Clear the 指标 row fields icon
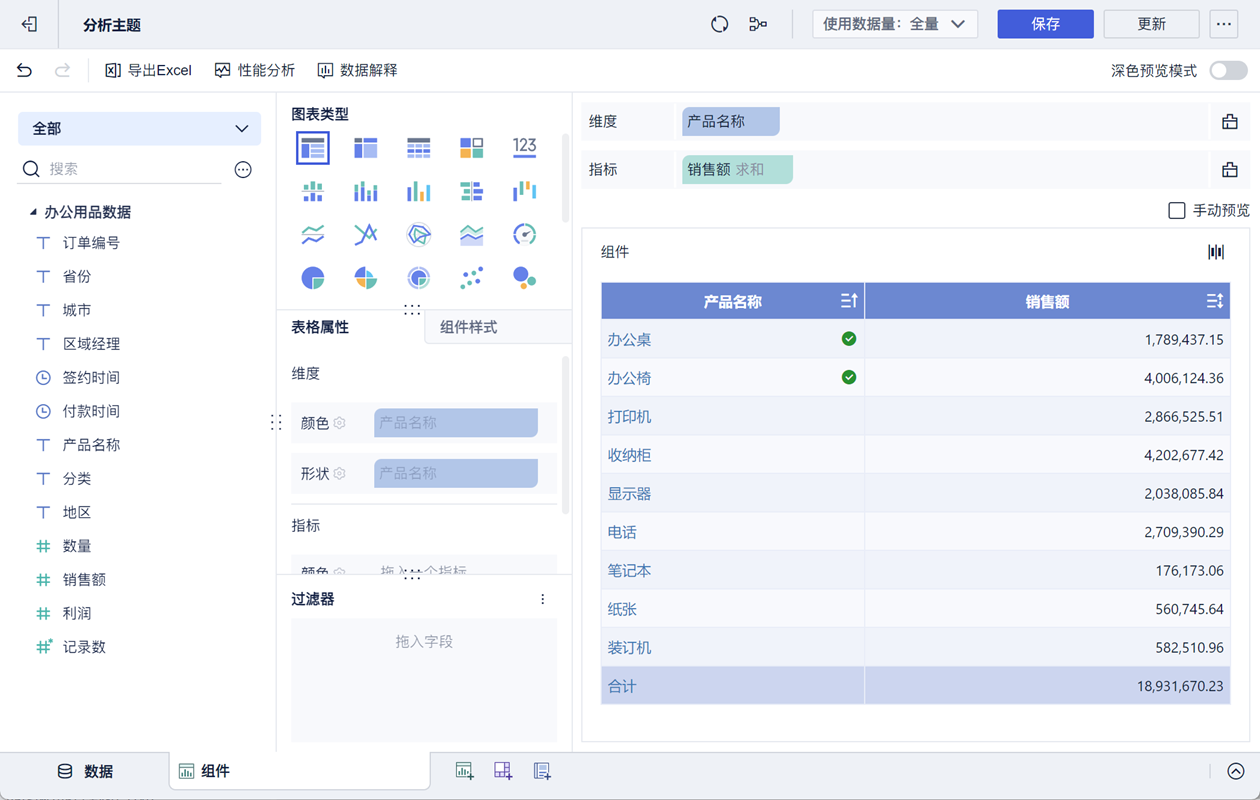 (x=1230, y=170)
